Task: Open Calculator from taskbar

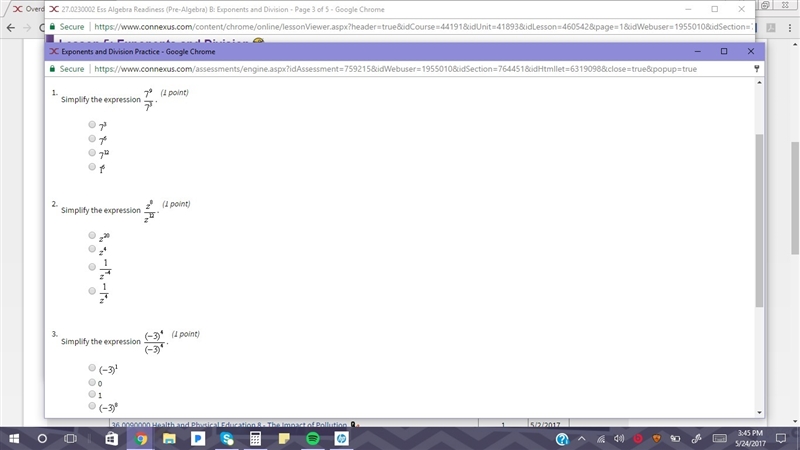Action: (255, 439)
